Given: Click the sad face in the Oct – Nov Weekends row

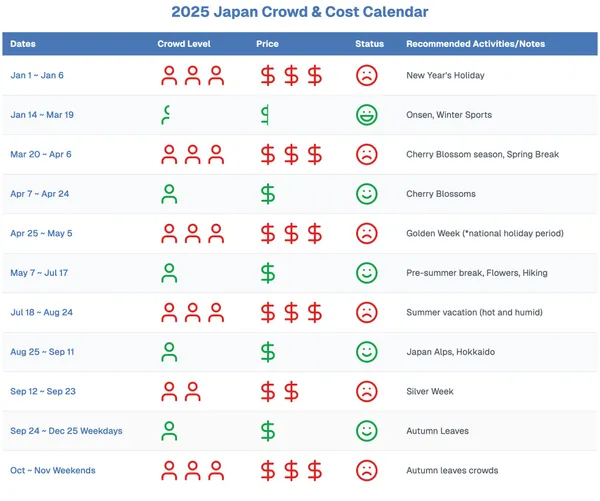Looking at the screenshot, I should (367, 470).
